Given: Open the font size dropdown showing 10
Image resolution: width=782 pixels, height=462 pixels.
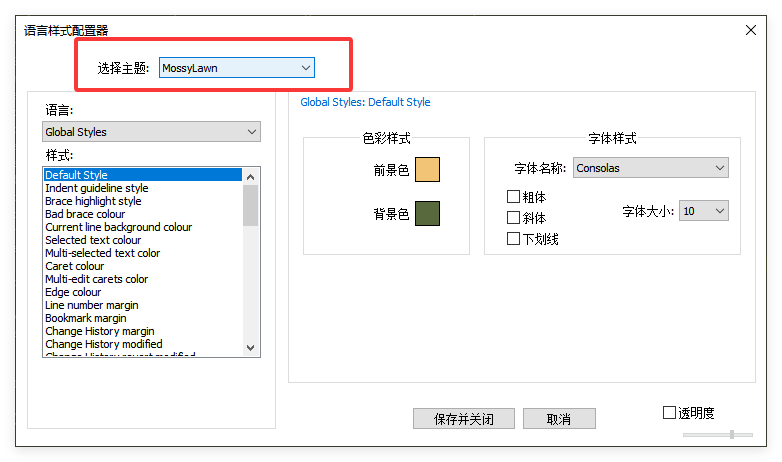Looking at the screenshot, I should click(703, 211).
